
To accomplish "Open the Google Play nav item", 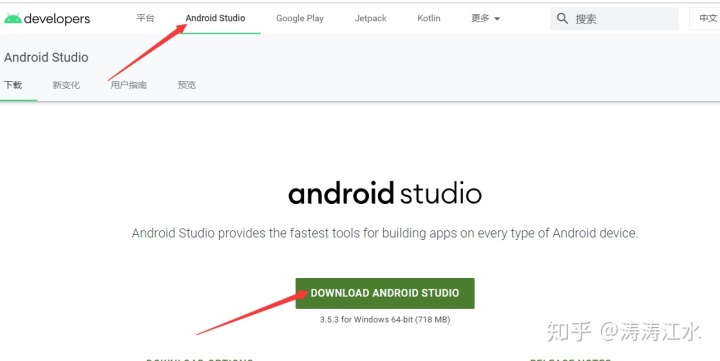I will pyautogui.click(x=300, y=18).
